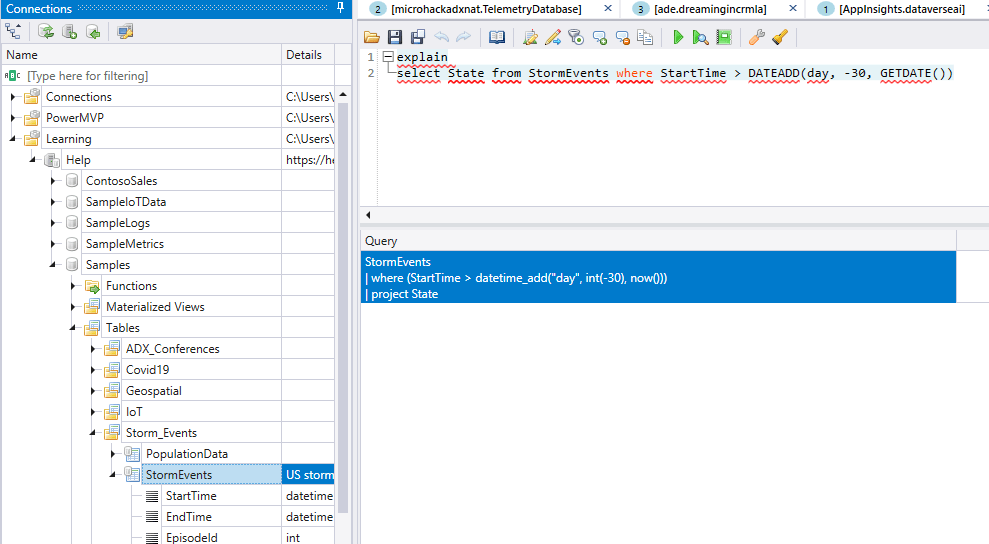Viewport: 989px width, 544px height.
Task: Toggle the pin on the Connections panel
Action: (342, 9)
